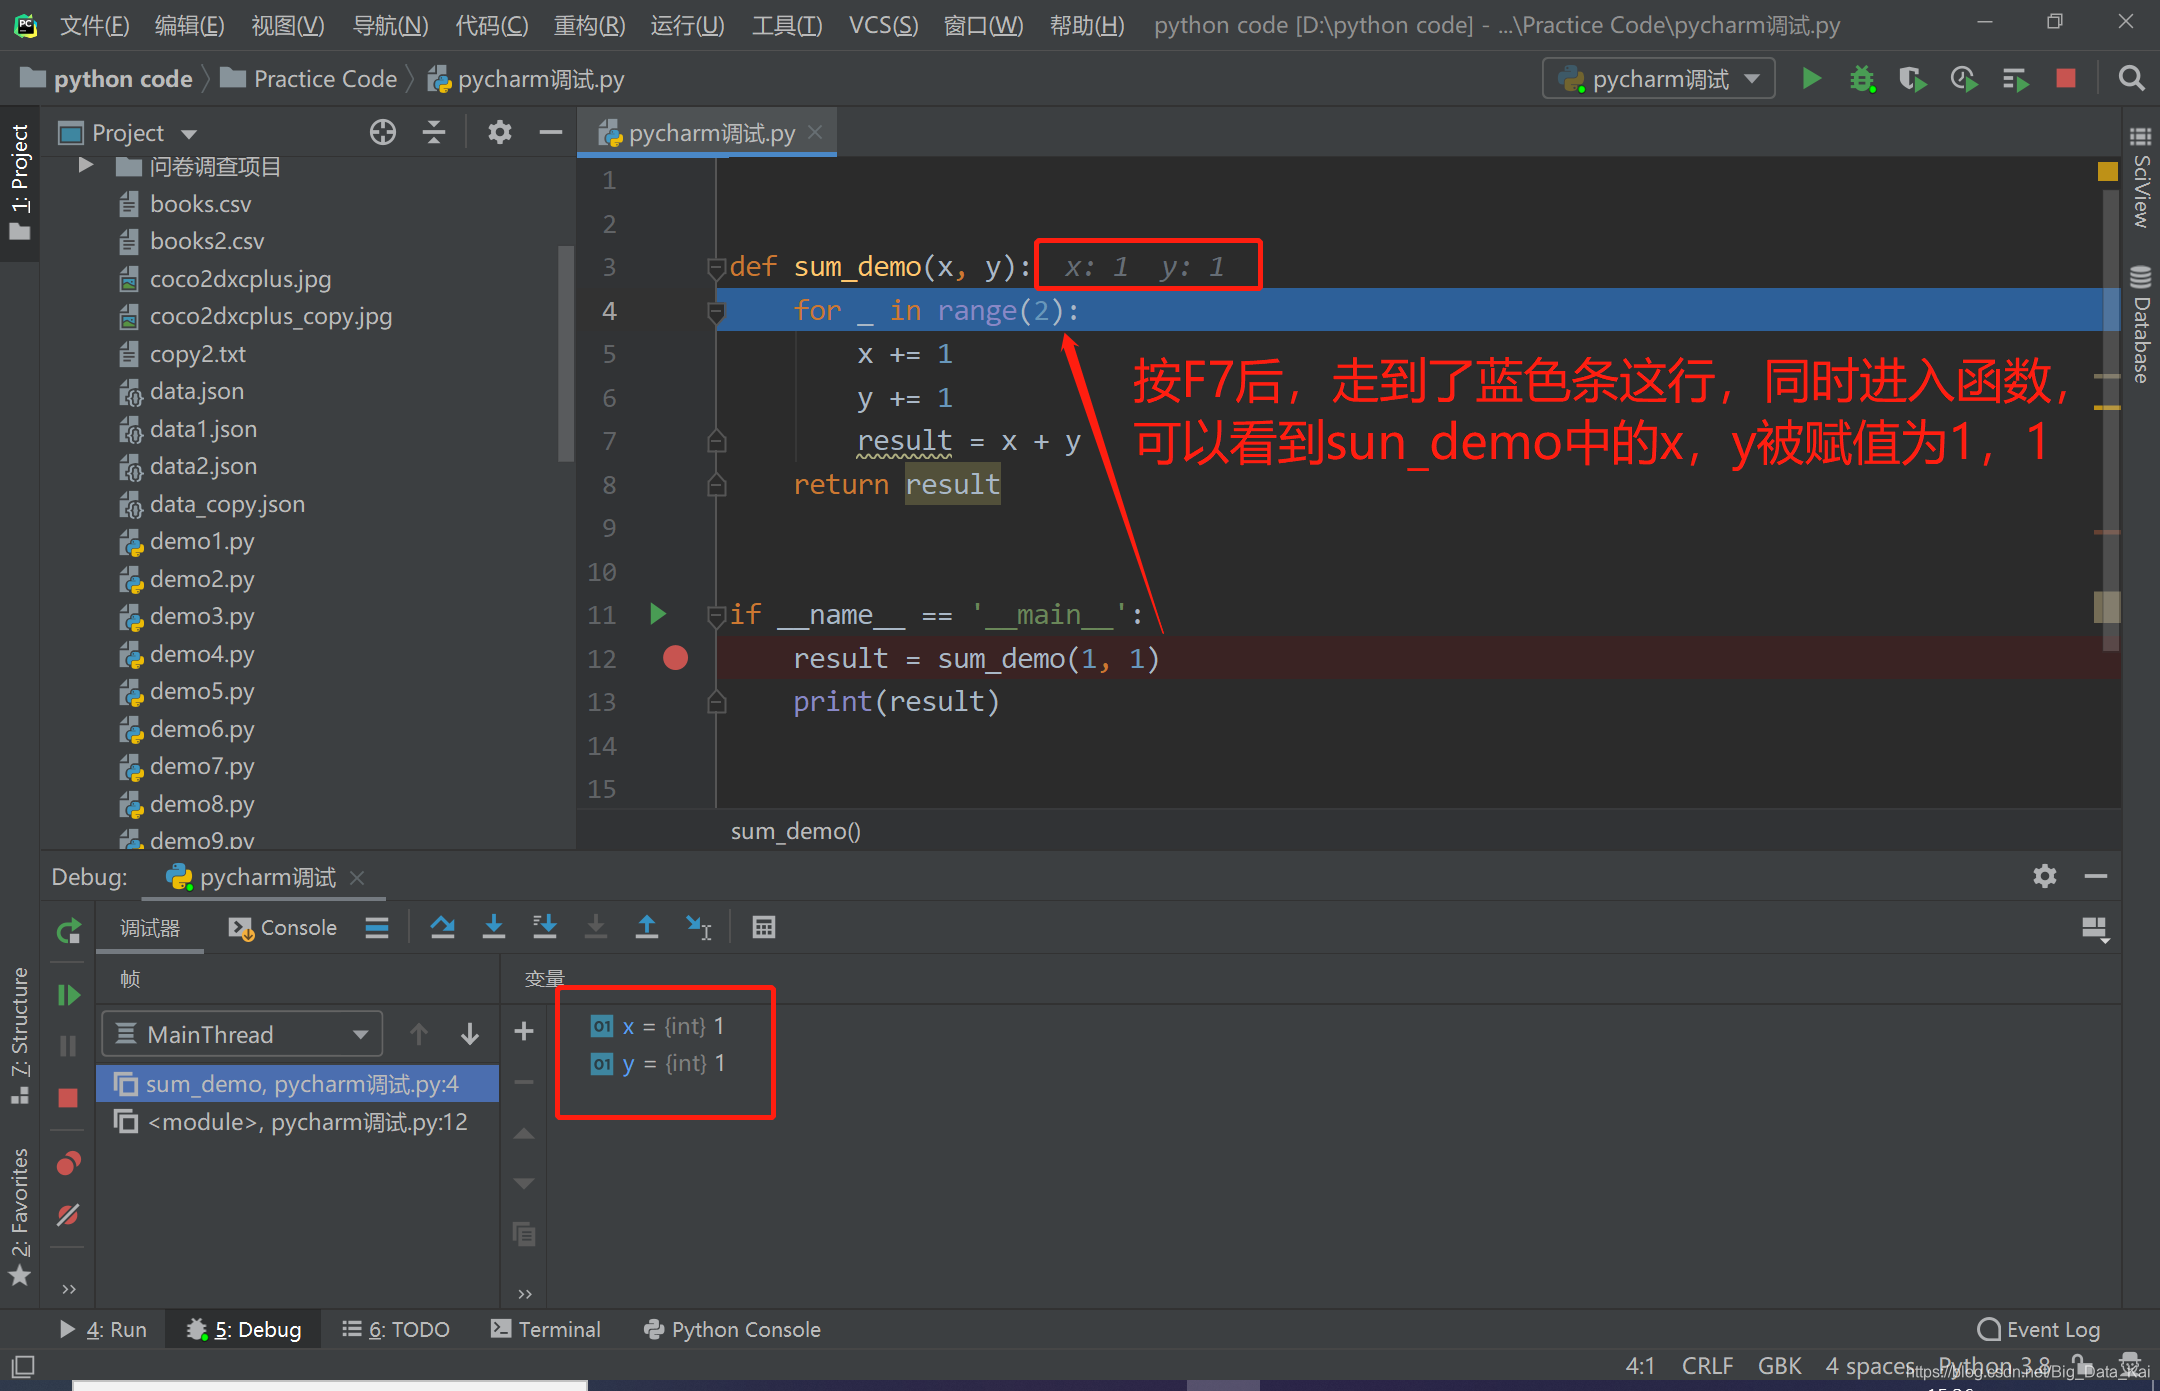Toggle Mute Breakpoints in debug sidebar
This screenshot has height=1391, width=2160.
point(68,1216)
